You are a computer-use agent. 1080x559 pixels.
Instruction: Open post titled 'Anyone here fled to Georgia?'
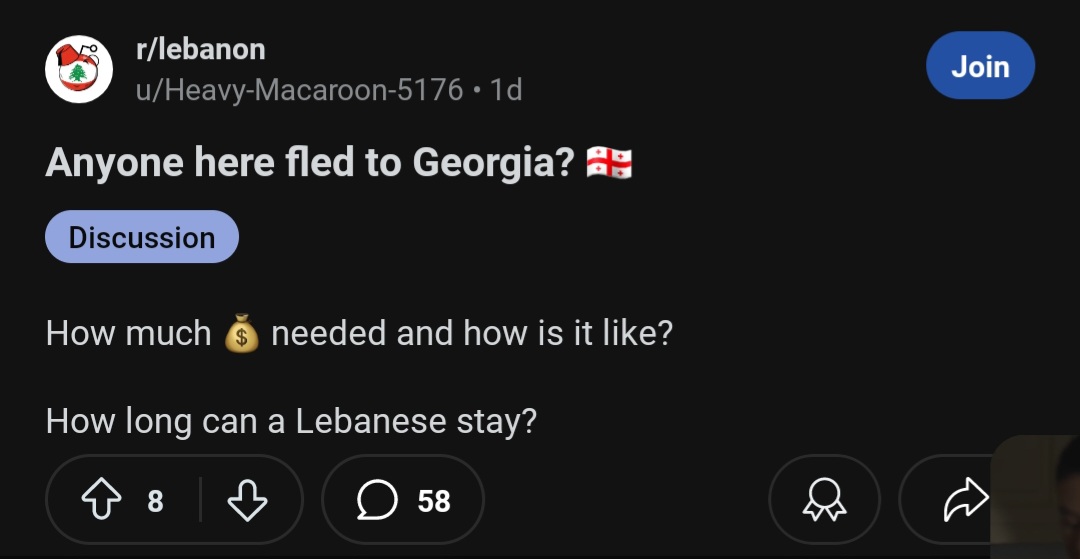[x=310, y=163]
